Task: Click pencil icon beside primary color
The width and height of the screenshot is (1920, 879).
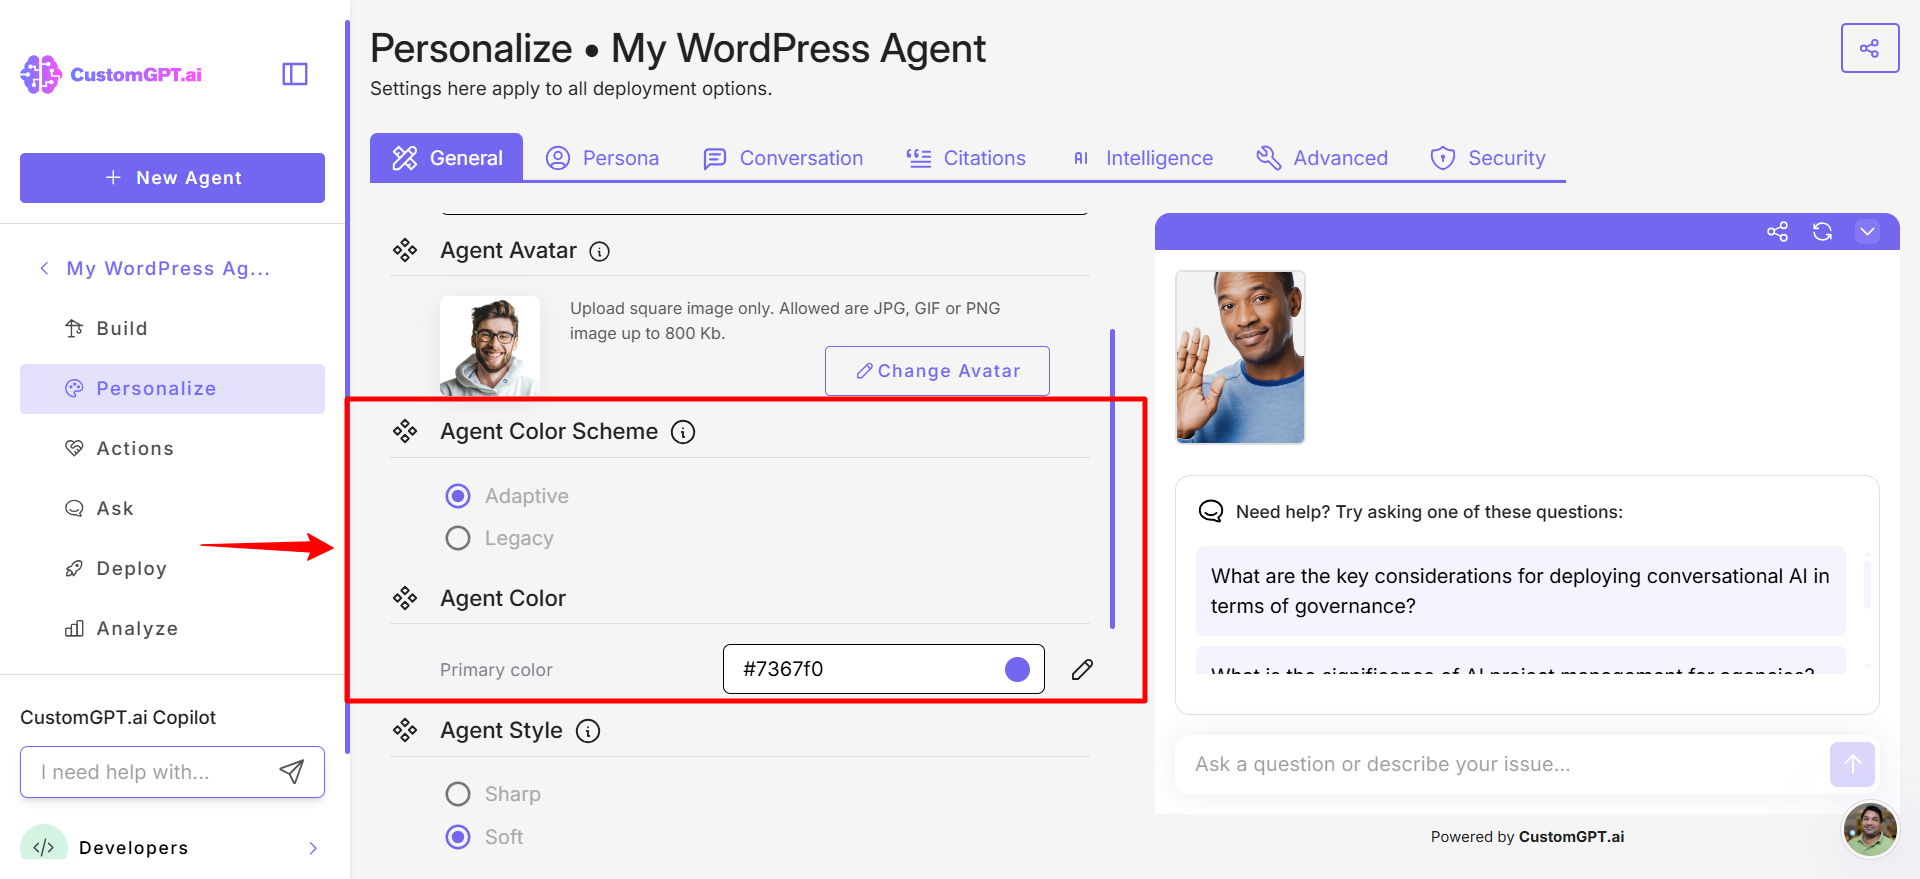Action: point(1082,669)
